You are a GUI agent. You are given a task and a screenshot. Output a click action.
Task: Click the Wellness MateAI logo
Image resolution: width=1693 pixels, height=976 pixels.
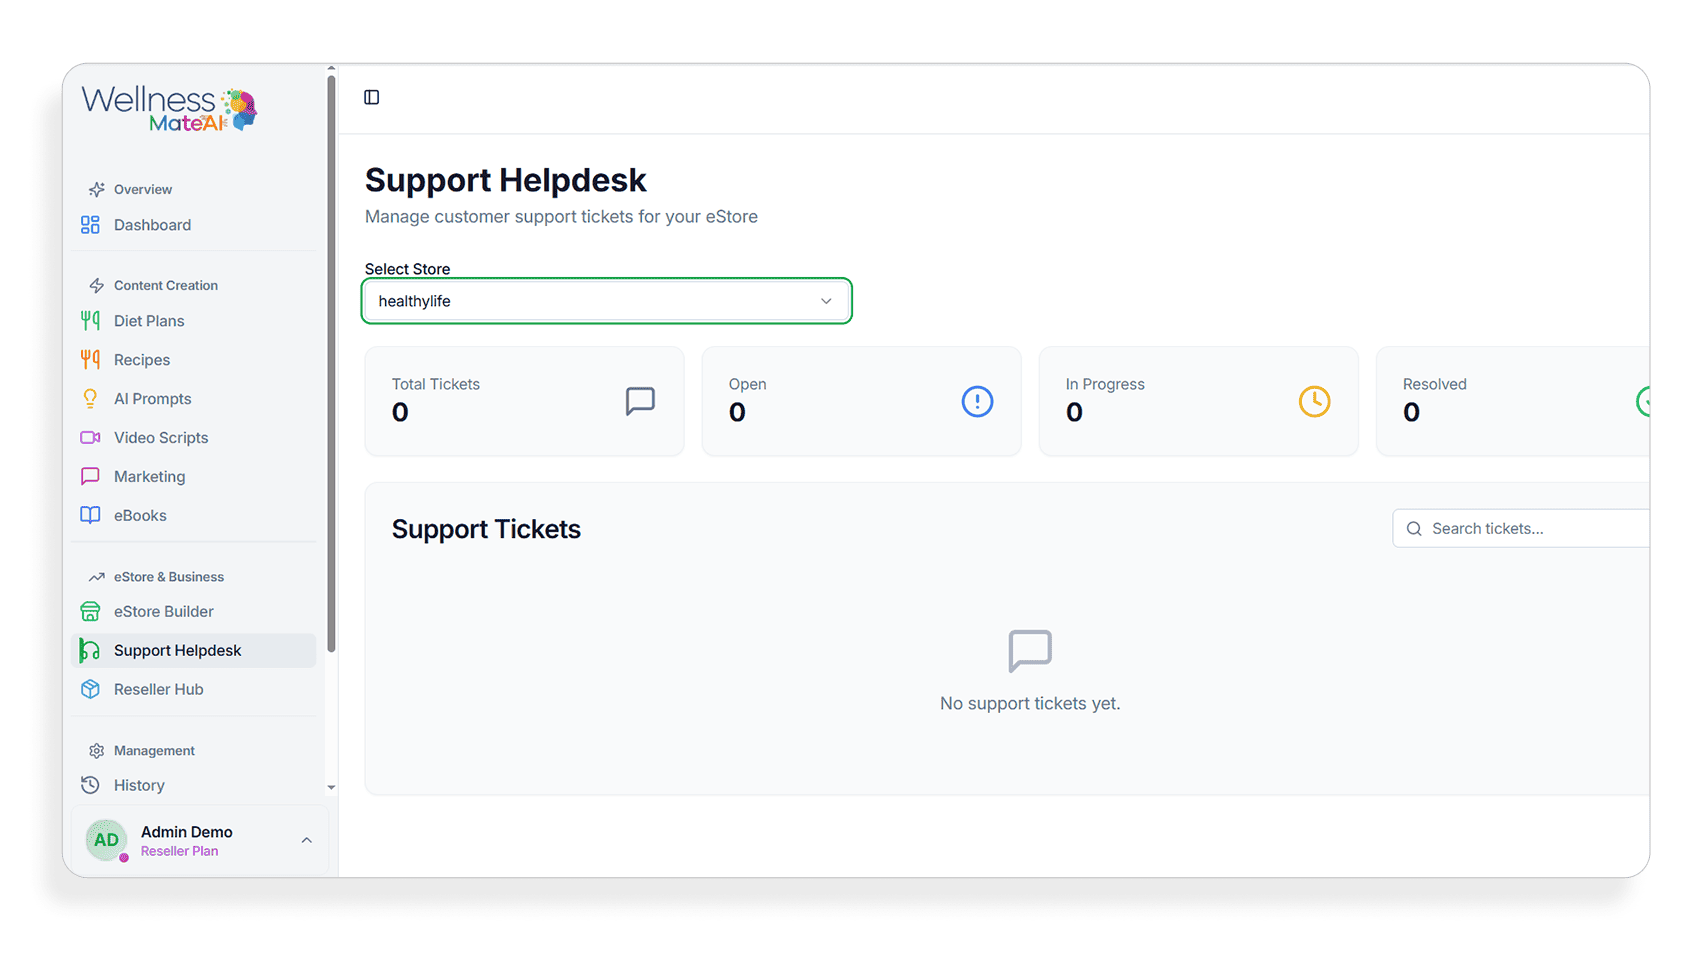click(169, 110)
